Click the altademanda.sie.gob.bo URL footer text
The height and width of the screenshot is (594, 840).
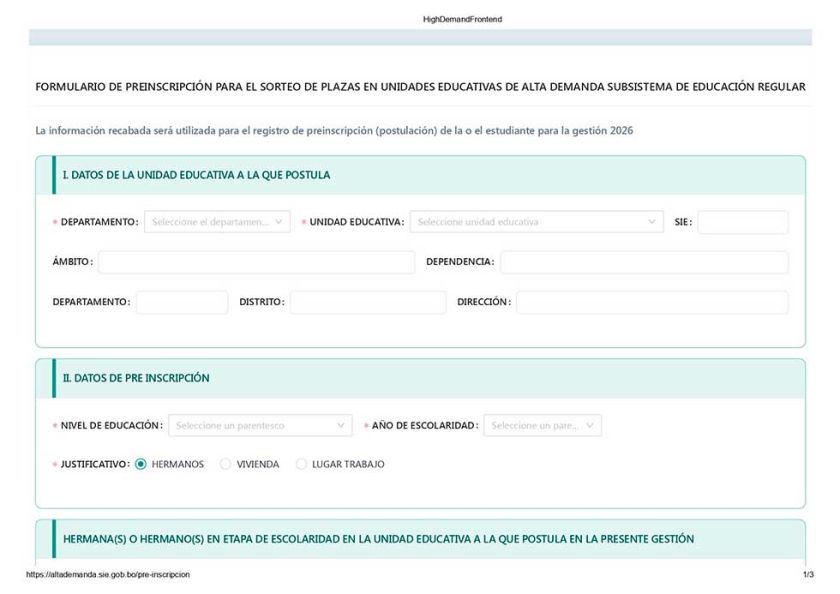pyautogui.click(x=108, y=574)
